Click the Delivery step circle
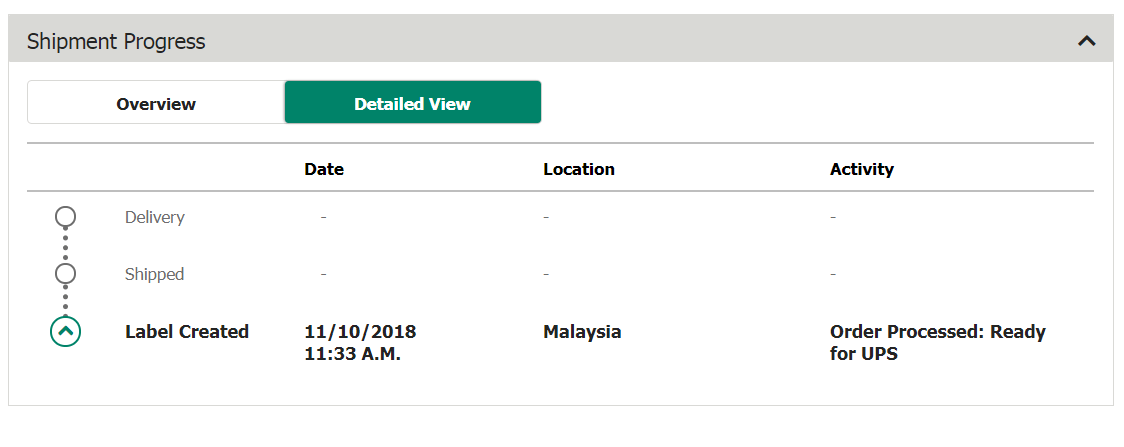The width and height of the screenshot is (1124, 447). coord(65,216)
